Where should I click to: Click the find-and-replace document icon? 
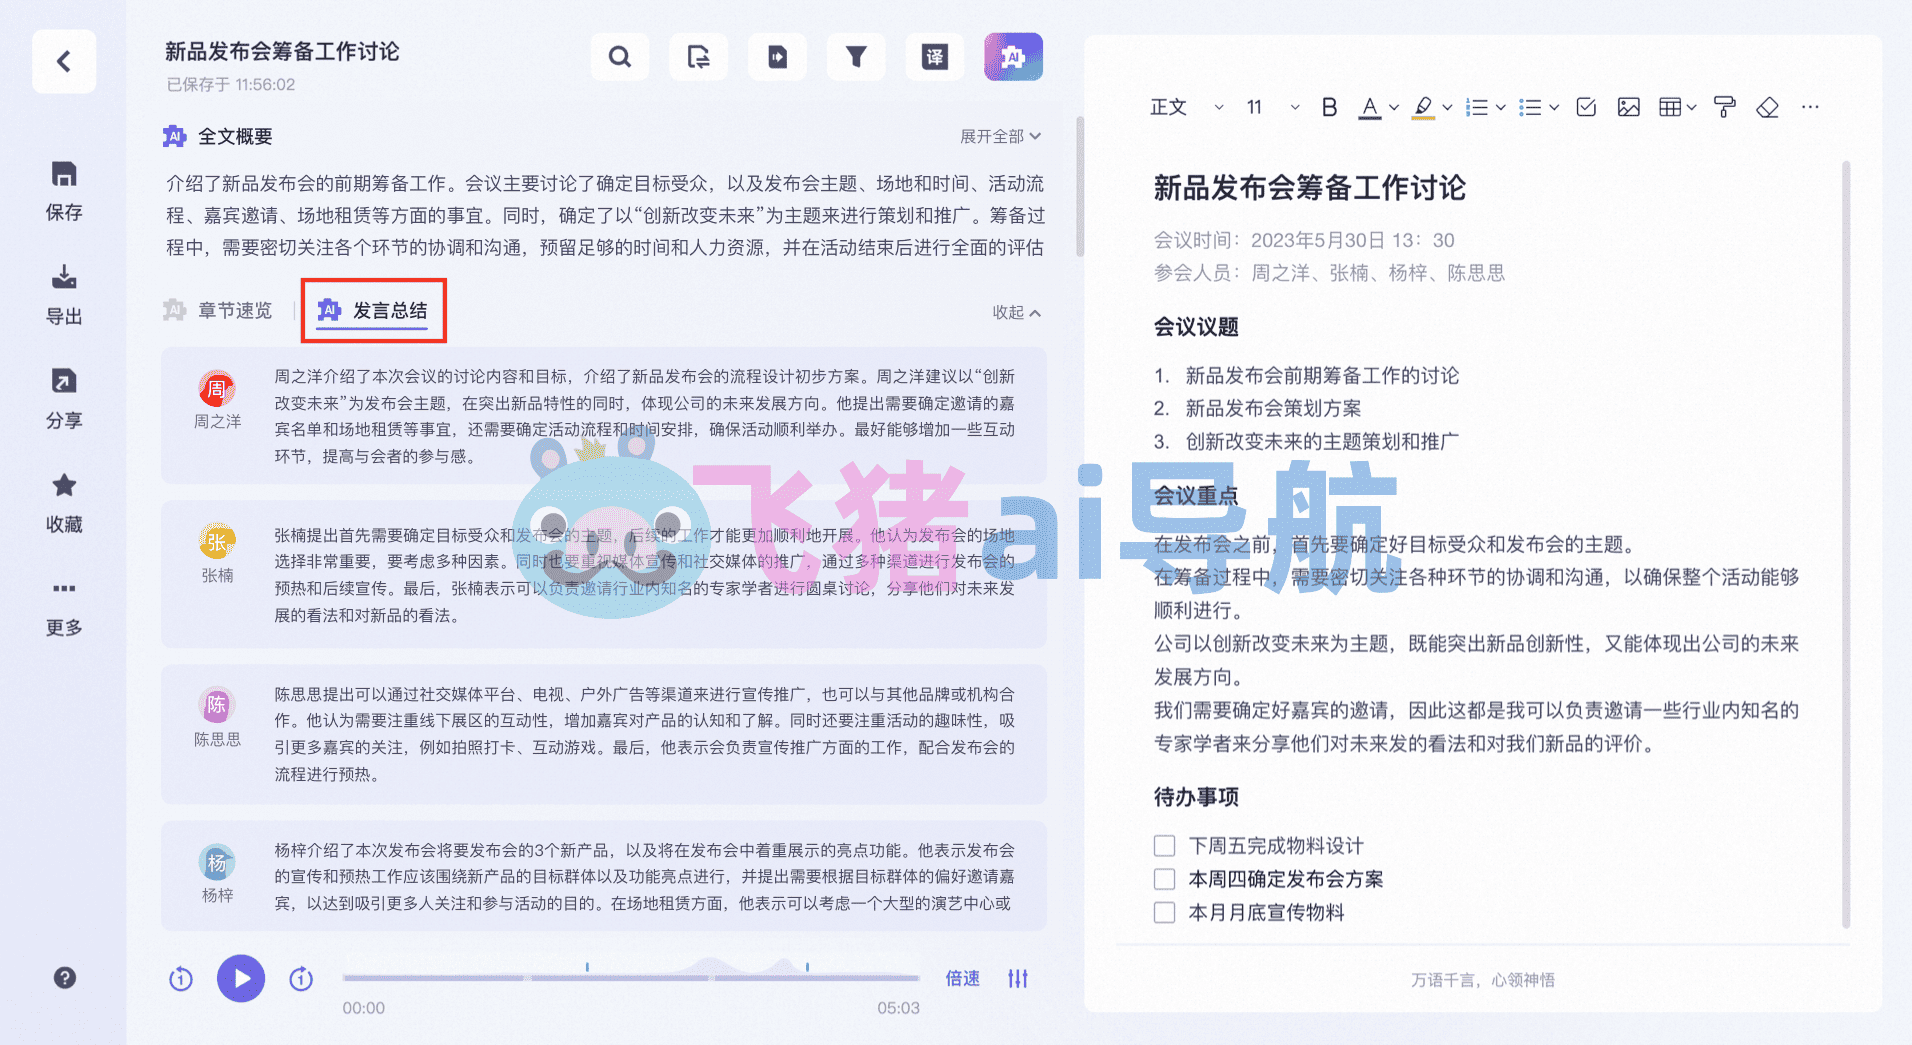point(698,57)
